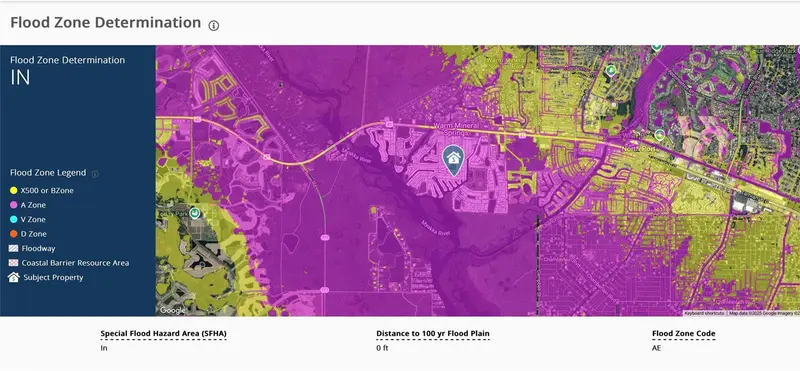Click the Map data 2025 Google attribution
This screenshot has width=800, height=371.
[x=764, y=313]
